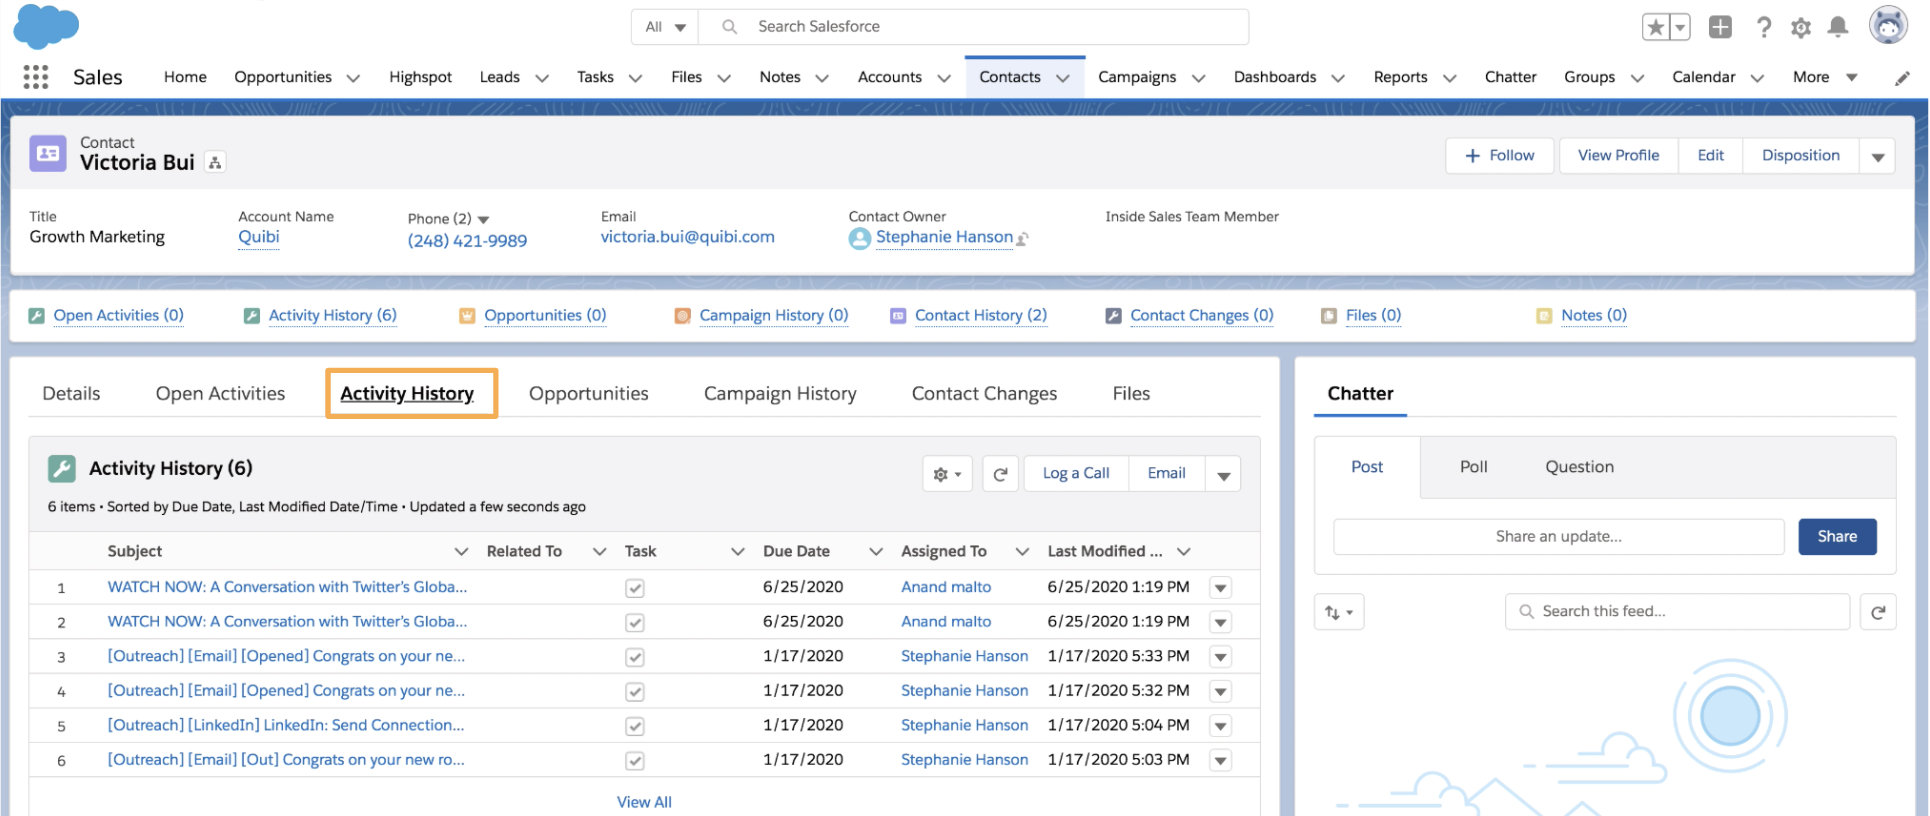The image size is (1930, 816).
Task: Click the Notes quick link icon
Action: [1544, 316]
